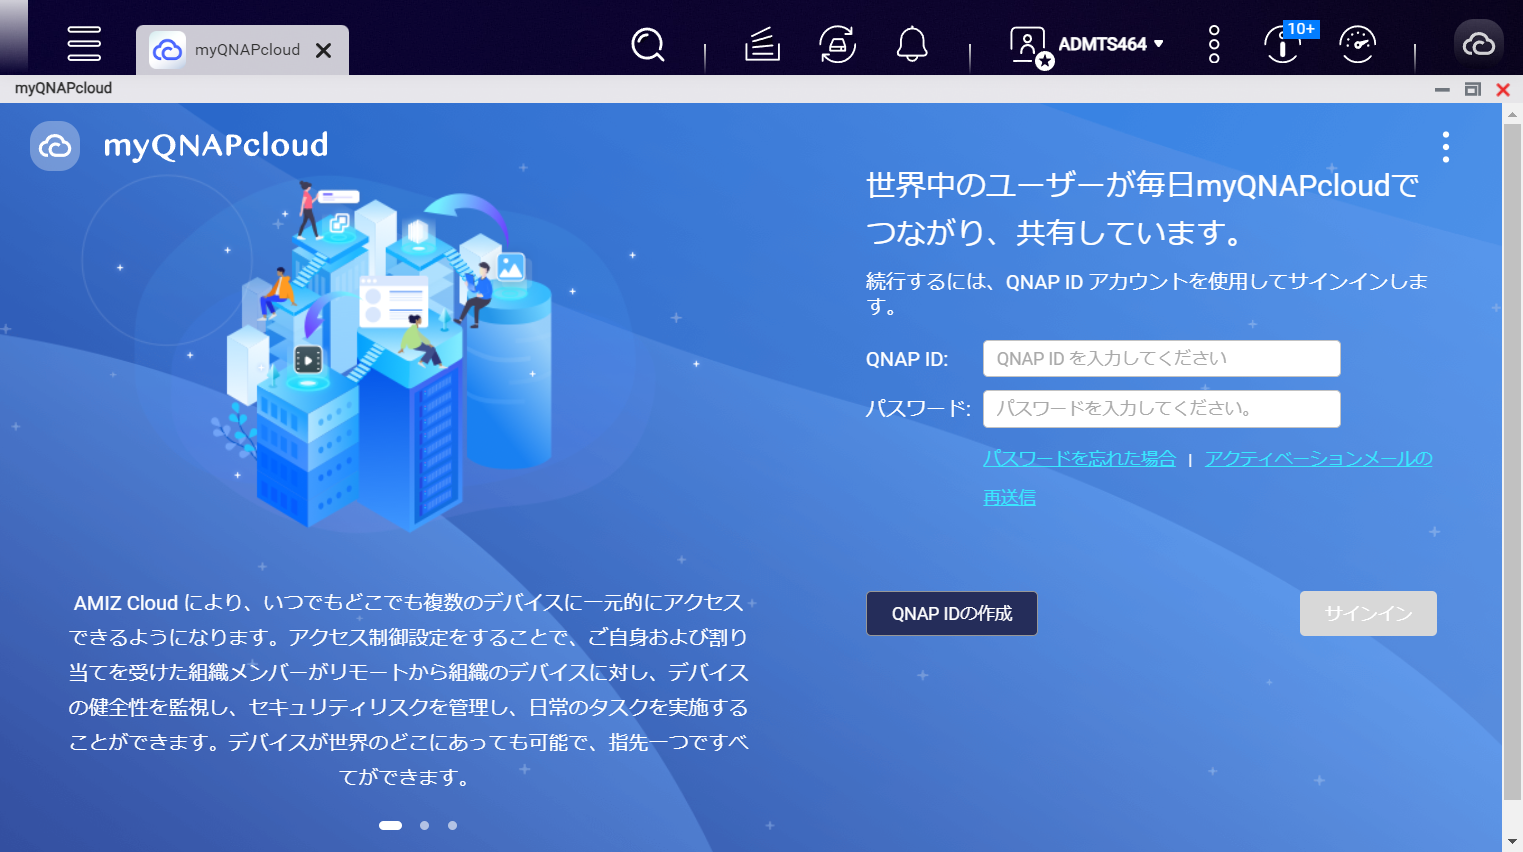Select the third carousel slide dot
This screenshot has height=852, width=1523.
tap(452, 826)
